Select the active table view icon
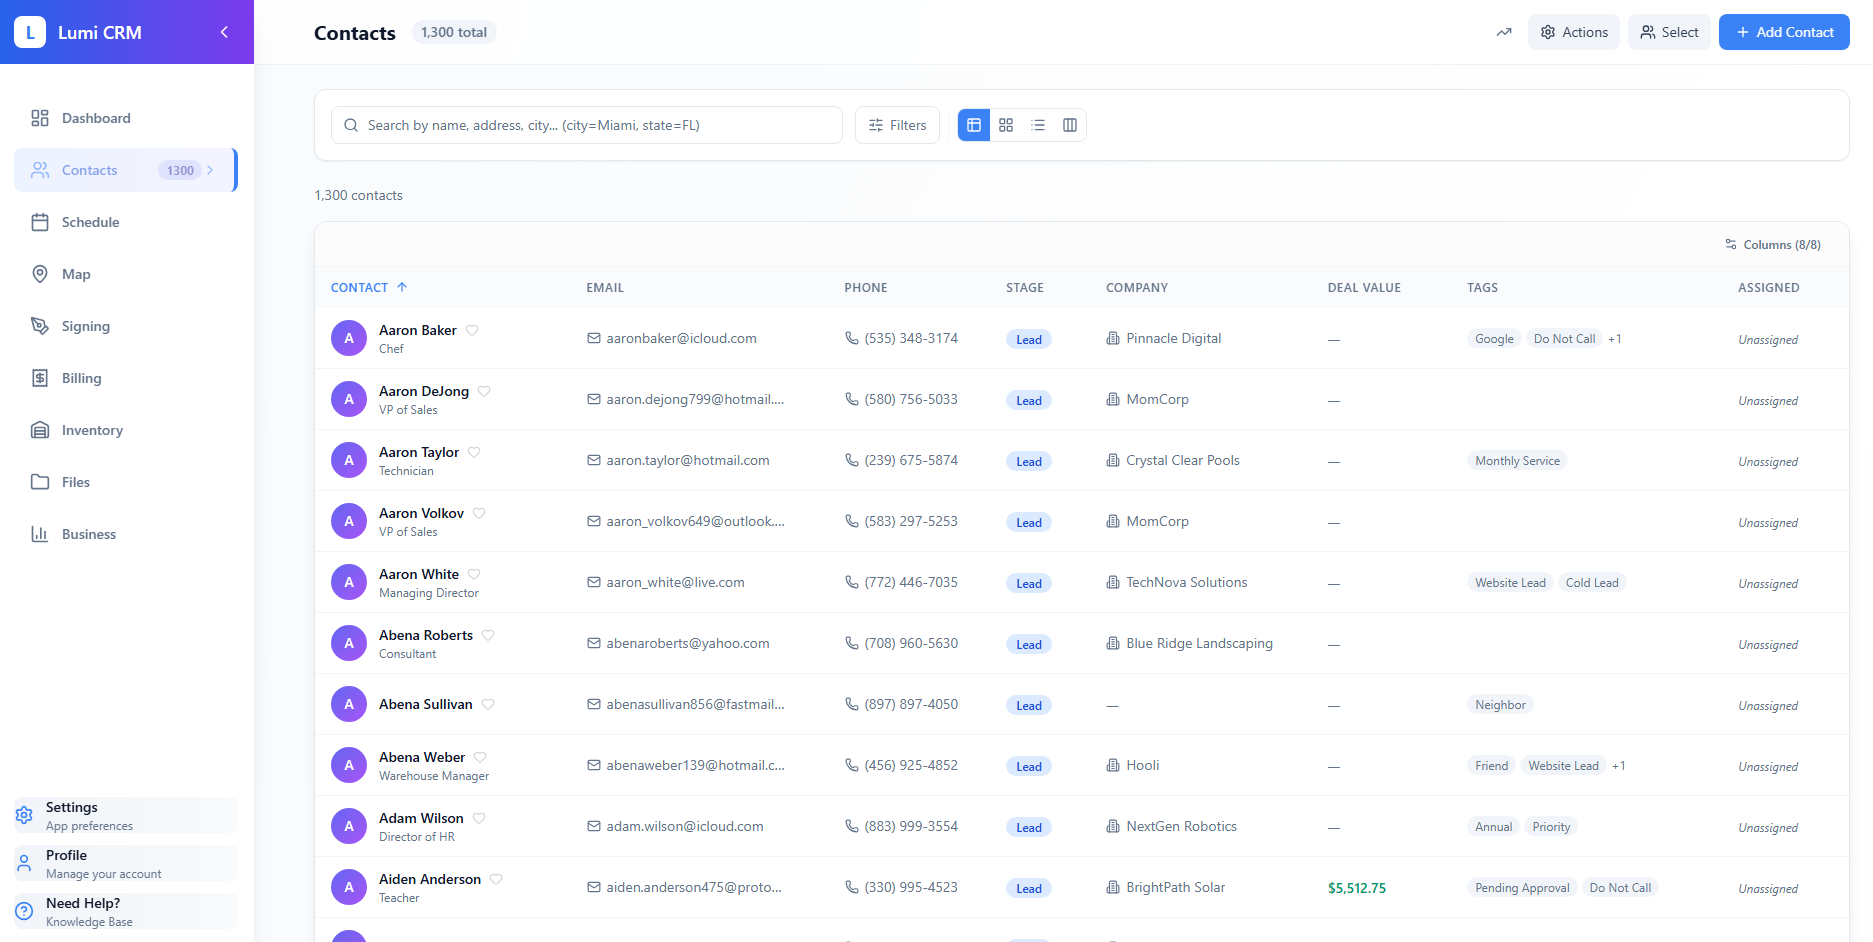This screenshot has height=942, width=1873. click(973, 125)
